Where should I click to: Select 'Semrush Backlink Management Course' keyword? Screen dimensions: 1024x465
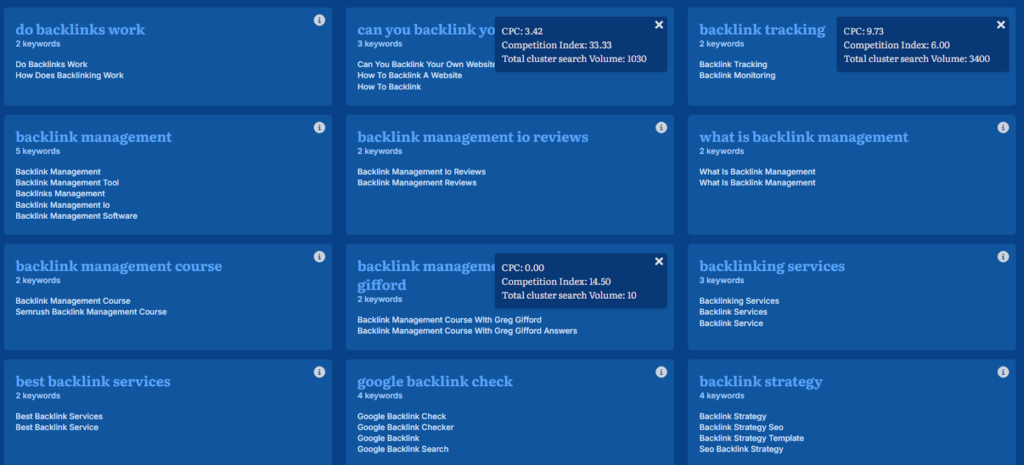coord(91,312)
